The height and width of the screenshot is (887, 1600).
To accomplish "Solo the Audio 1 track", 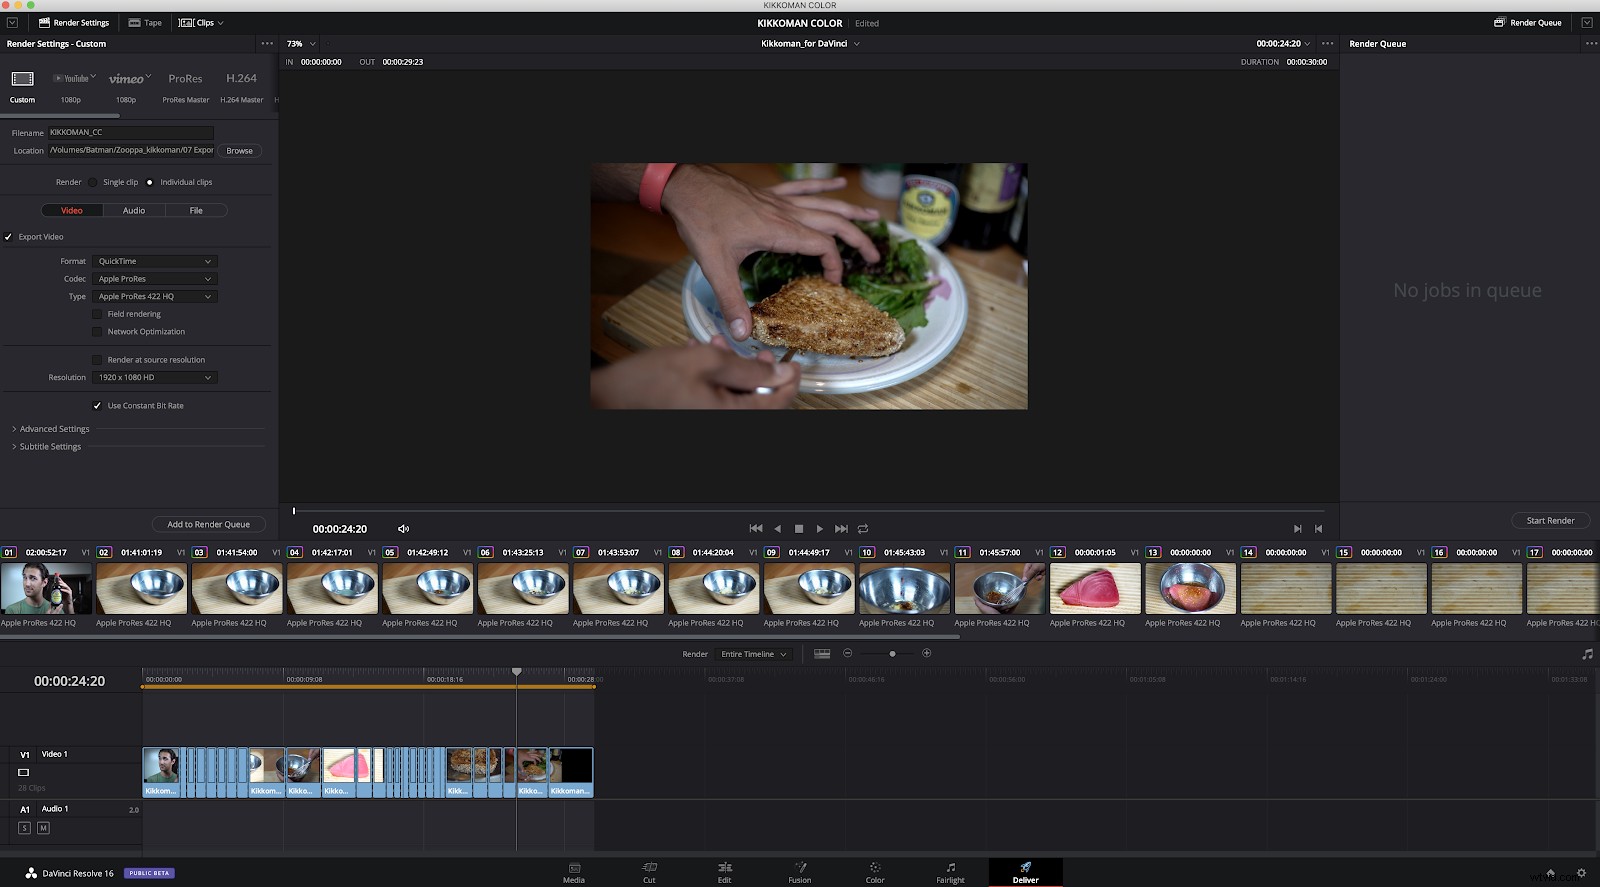I will pyautogui.click(x=25, y=828).
